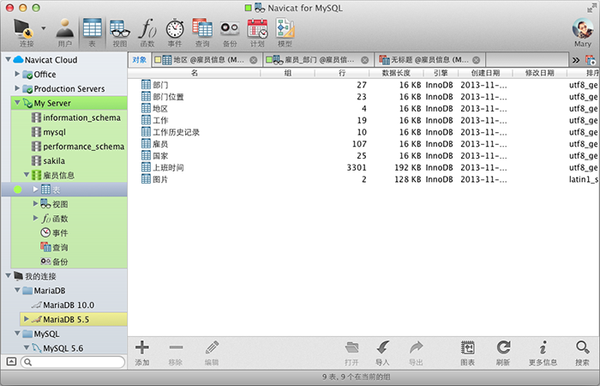Click the sidebar search field
600x386 pixels.
(x=73, y=362)
